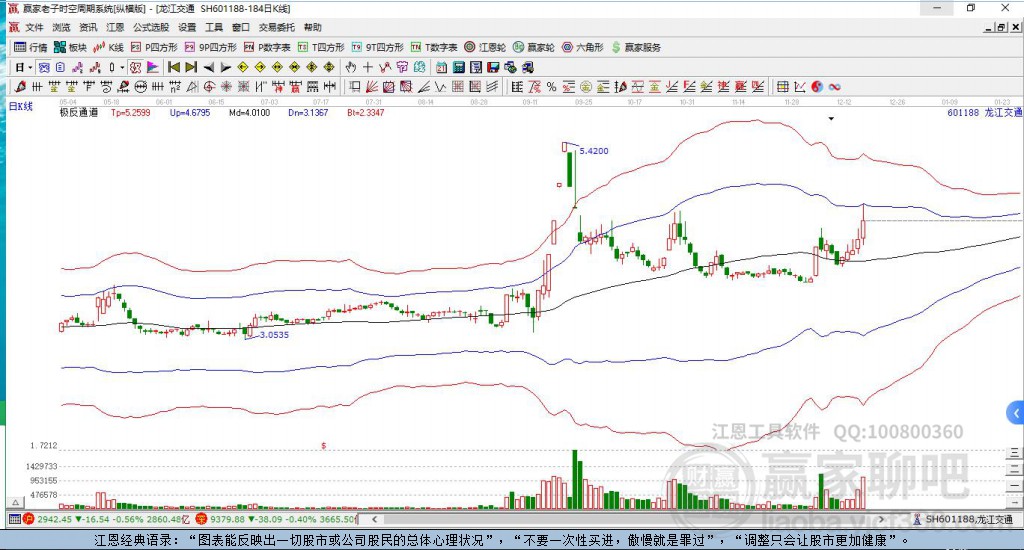The image size is (1024, 550).
Task: Click the red-blue infinity icon
Action: (x=835, y=87)
